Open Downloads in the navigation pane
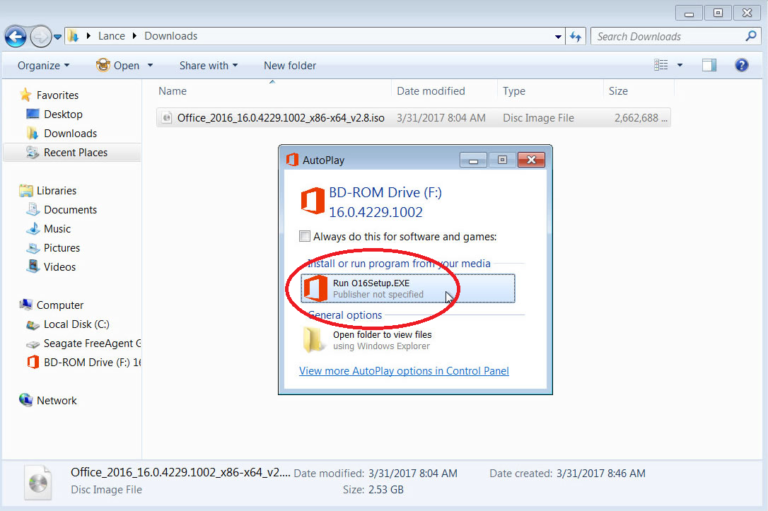 [x=70, y=133]
